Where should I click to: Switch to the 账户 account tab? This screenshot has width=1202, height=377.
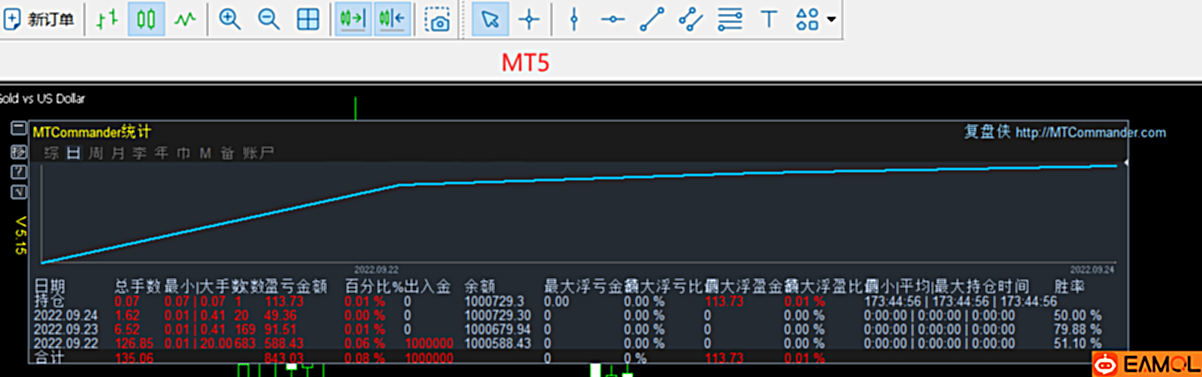click(258, 153)
